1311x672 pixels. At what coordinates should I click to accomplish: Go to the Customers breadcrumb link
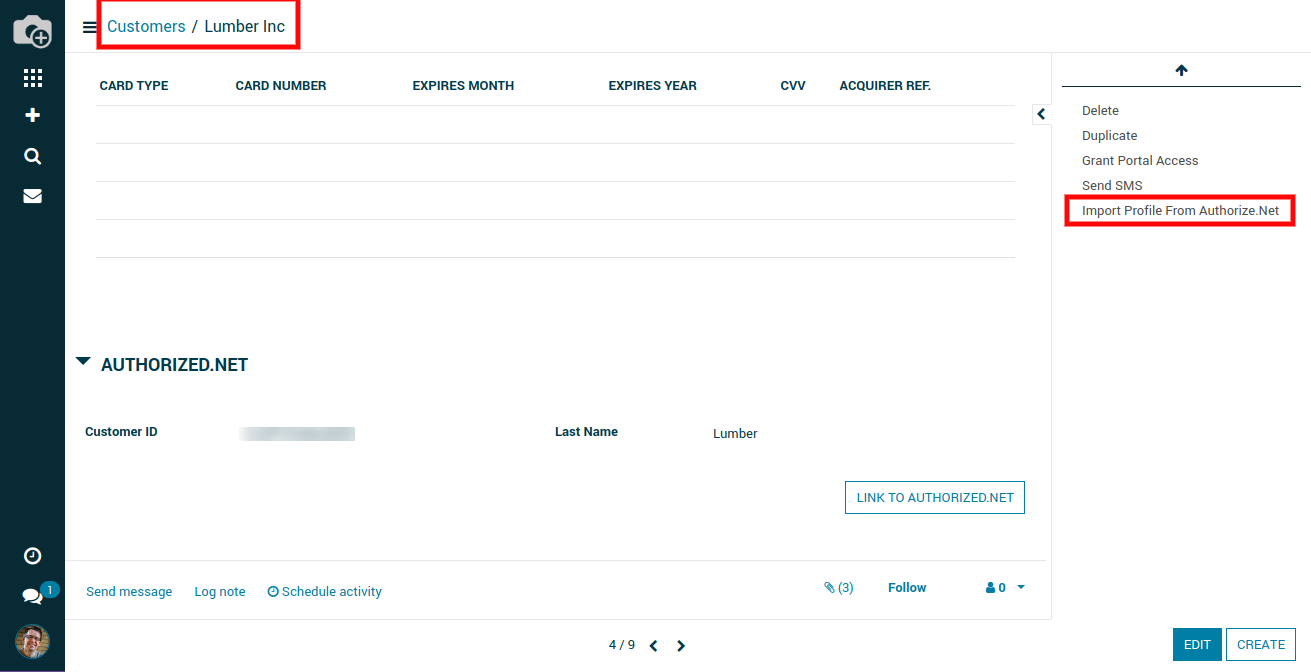pos(146,27)
